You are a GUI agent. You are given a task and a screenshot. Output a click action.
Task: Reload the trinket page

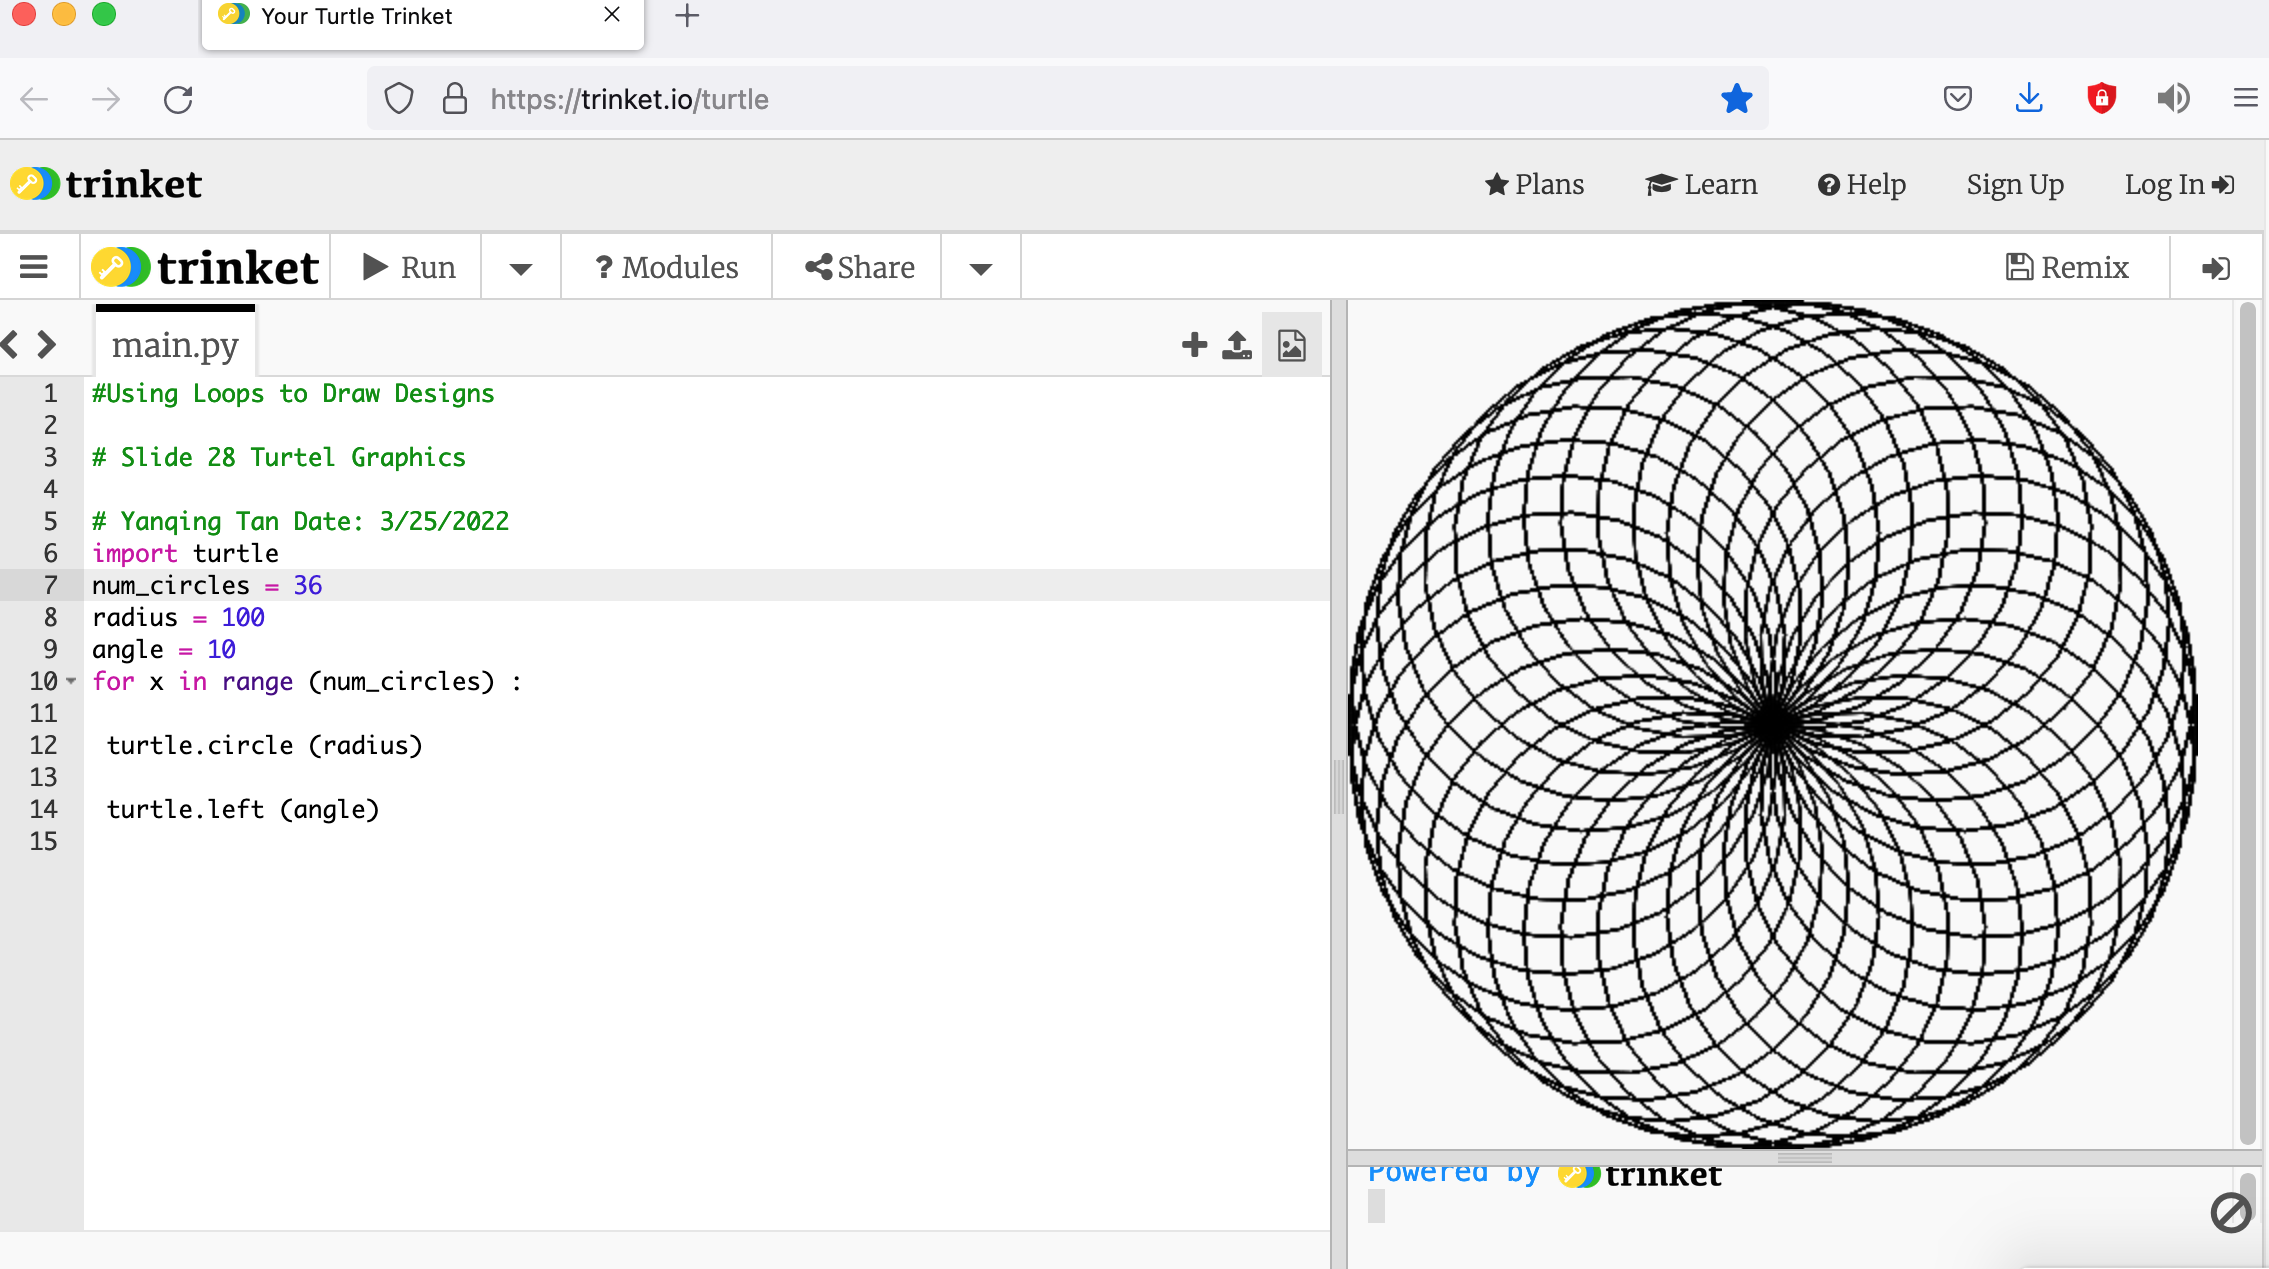click(x=178, y=99)
